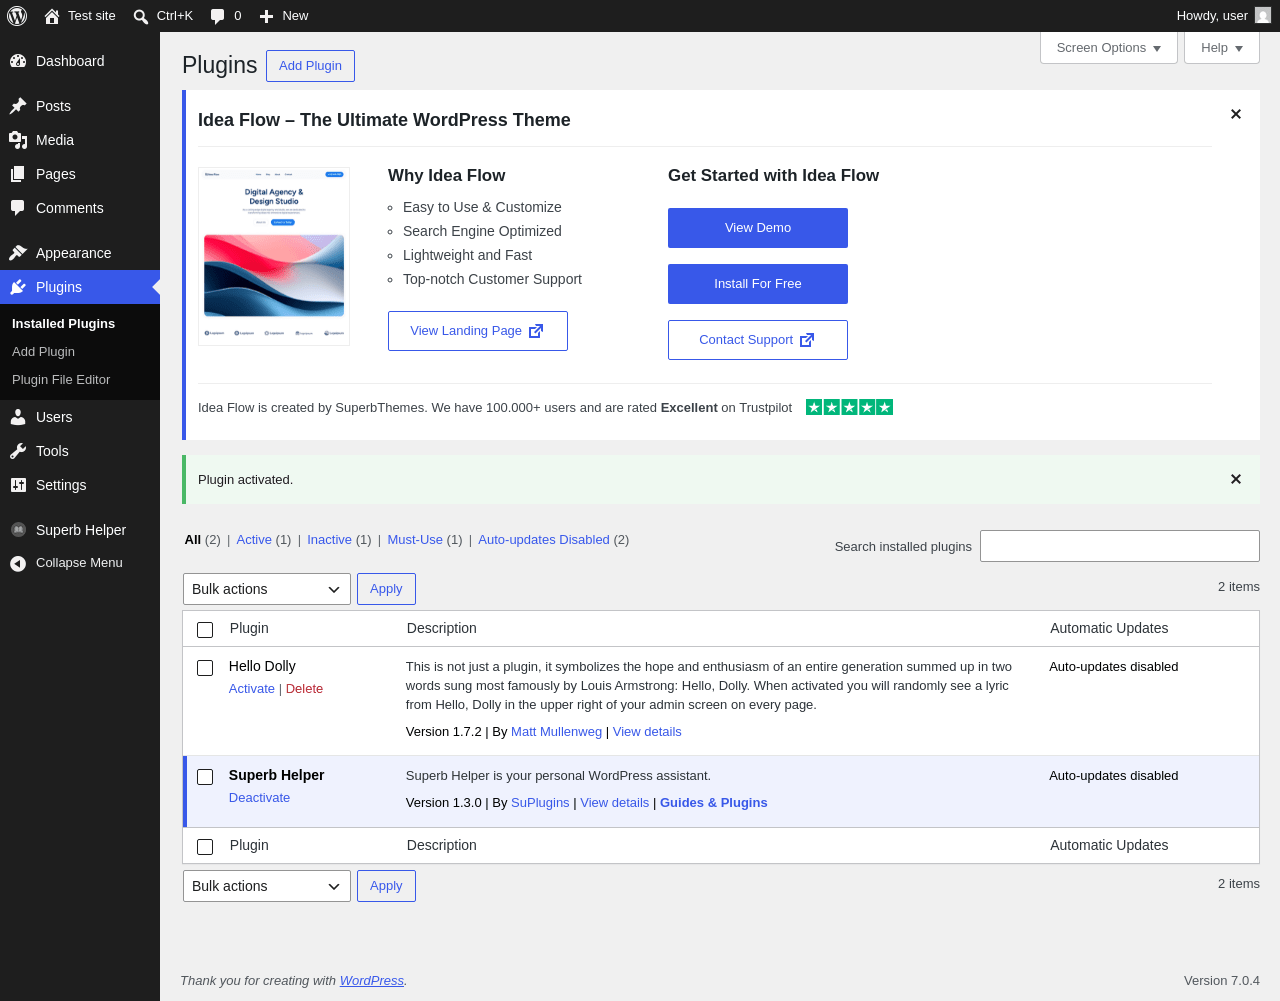
Task: Filter plugins by Must-Use
Action: [415, 540]
